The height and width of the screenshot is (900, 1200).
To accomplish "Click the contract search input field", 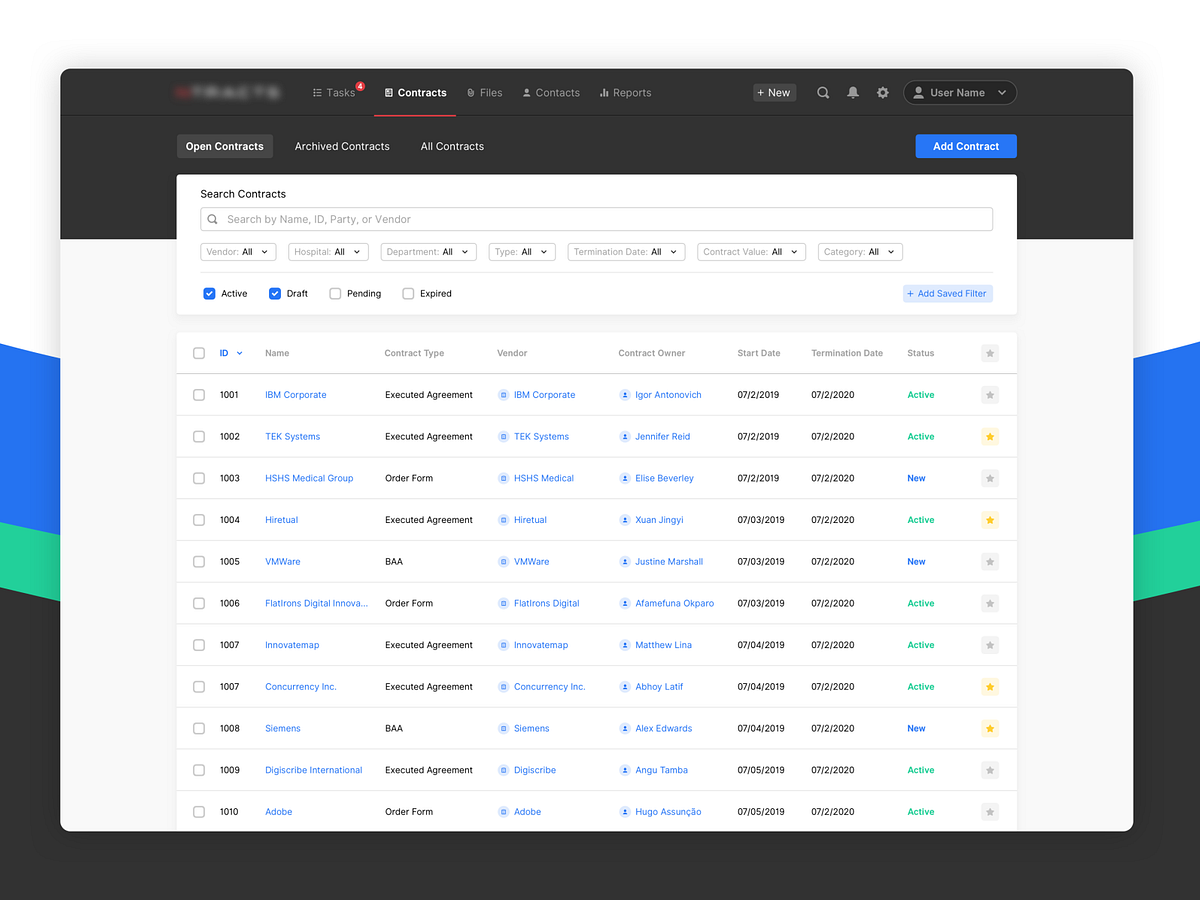I will click(x=597, y=218).
